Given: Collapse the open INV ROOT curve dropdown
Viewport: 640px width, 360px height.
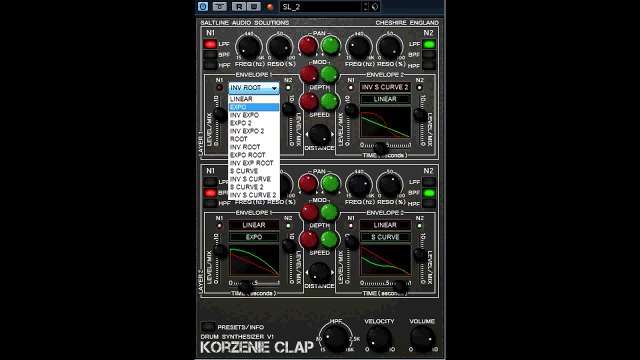Looking at the screenshot, I should pyautogui.click(x=253, y=88).
